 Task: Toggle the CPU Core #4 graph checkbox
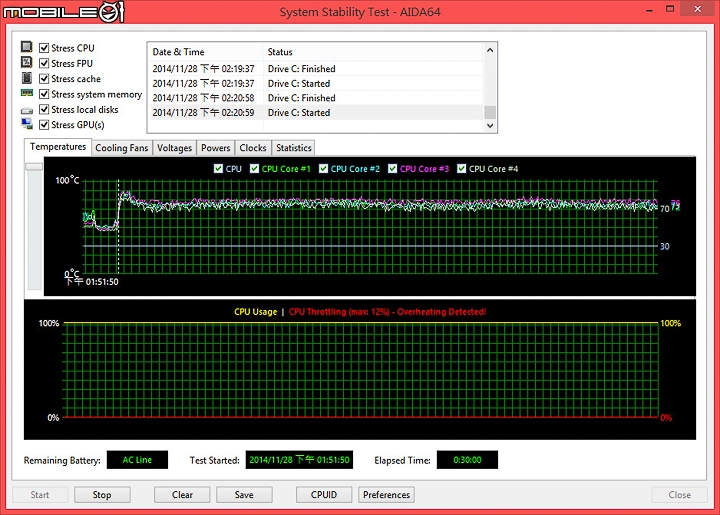click(461, 169)
